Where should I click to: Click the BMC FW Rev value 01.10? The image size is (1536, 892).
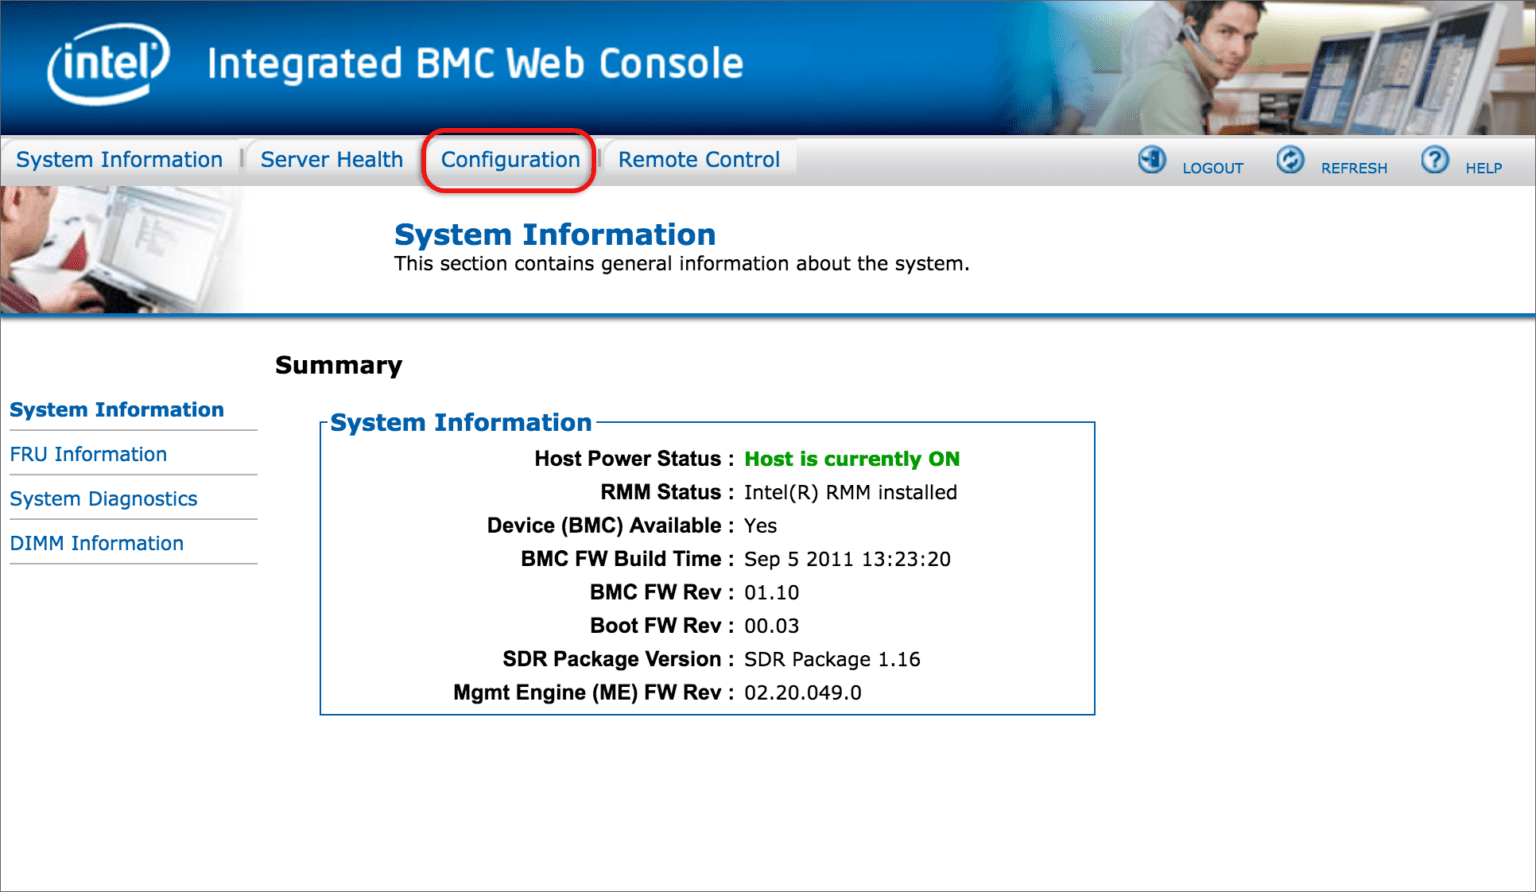(771, 592)
